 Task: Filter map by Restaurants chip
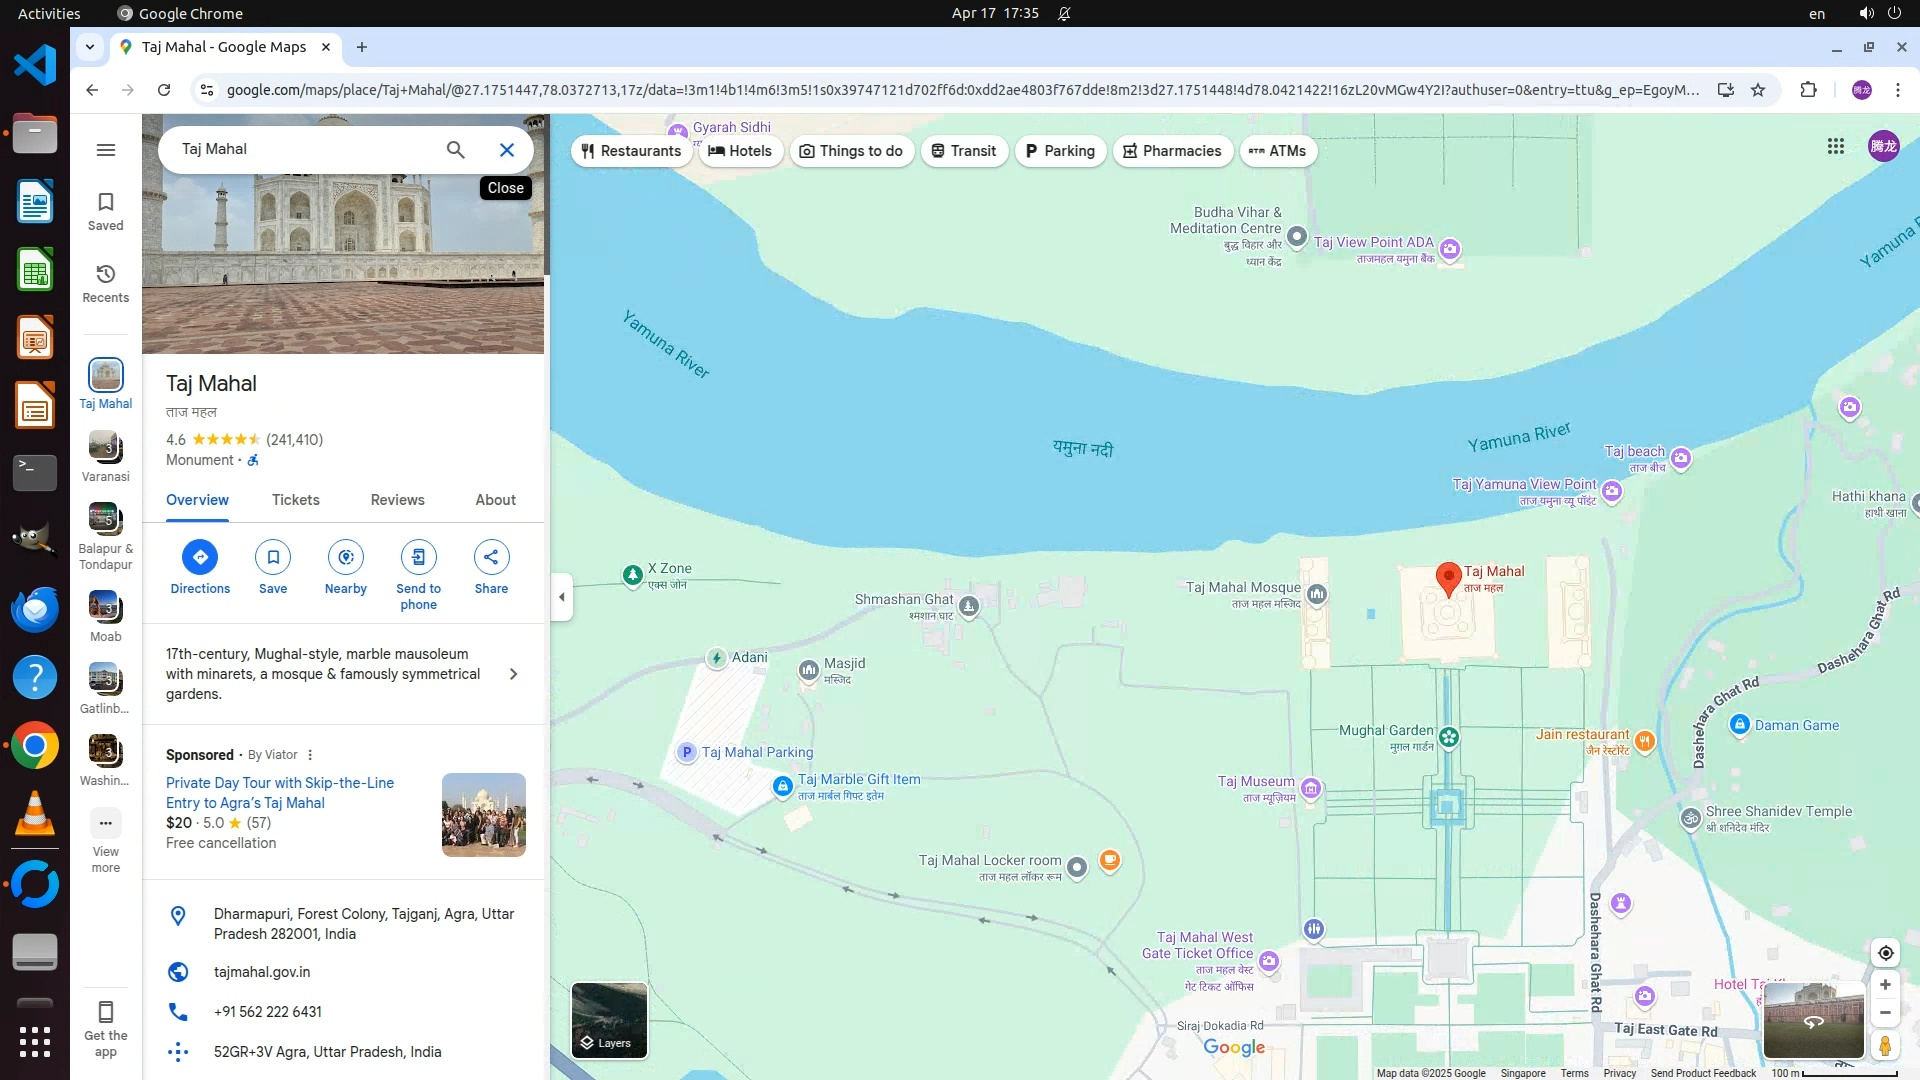632,151
